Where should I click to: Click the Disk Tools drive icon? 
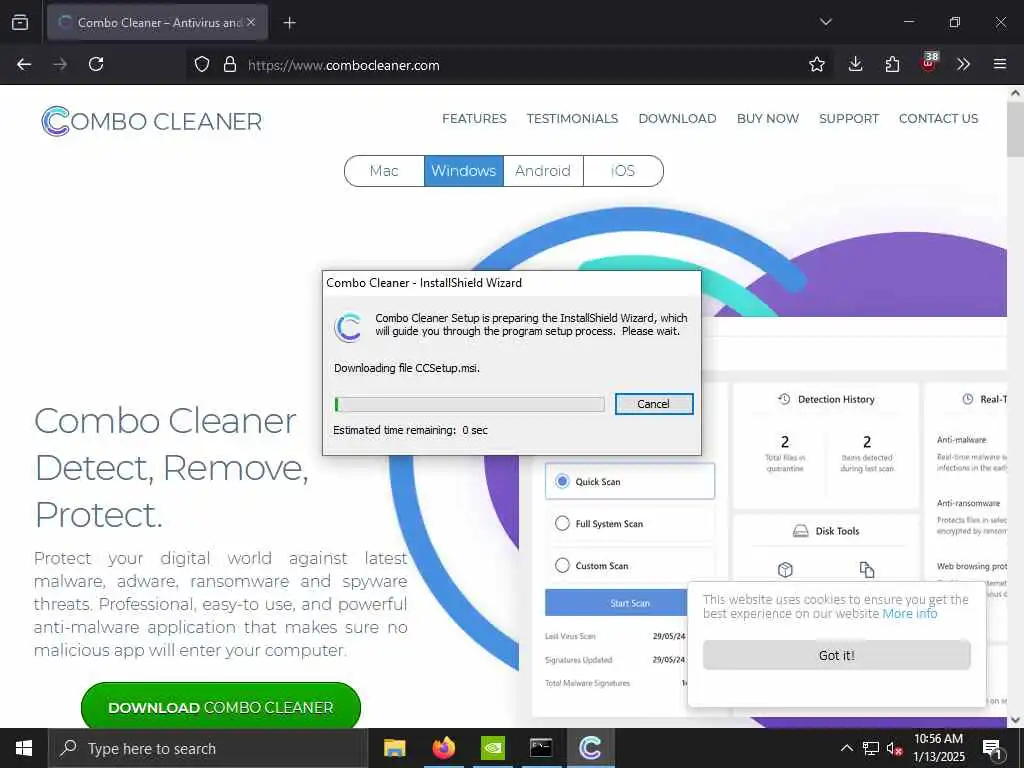pyautogui.click(x=801, y=531)
